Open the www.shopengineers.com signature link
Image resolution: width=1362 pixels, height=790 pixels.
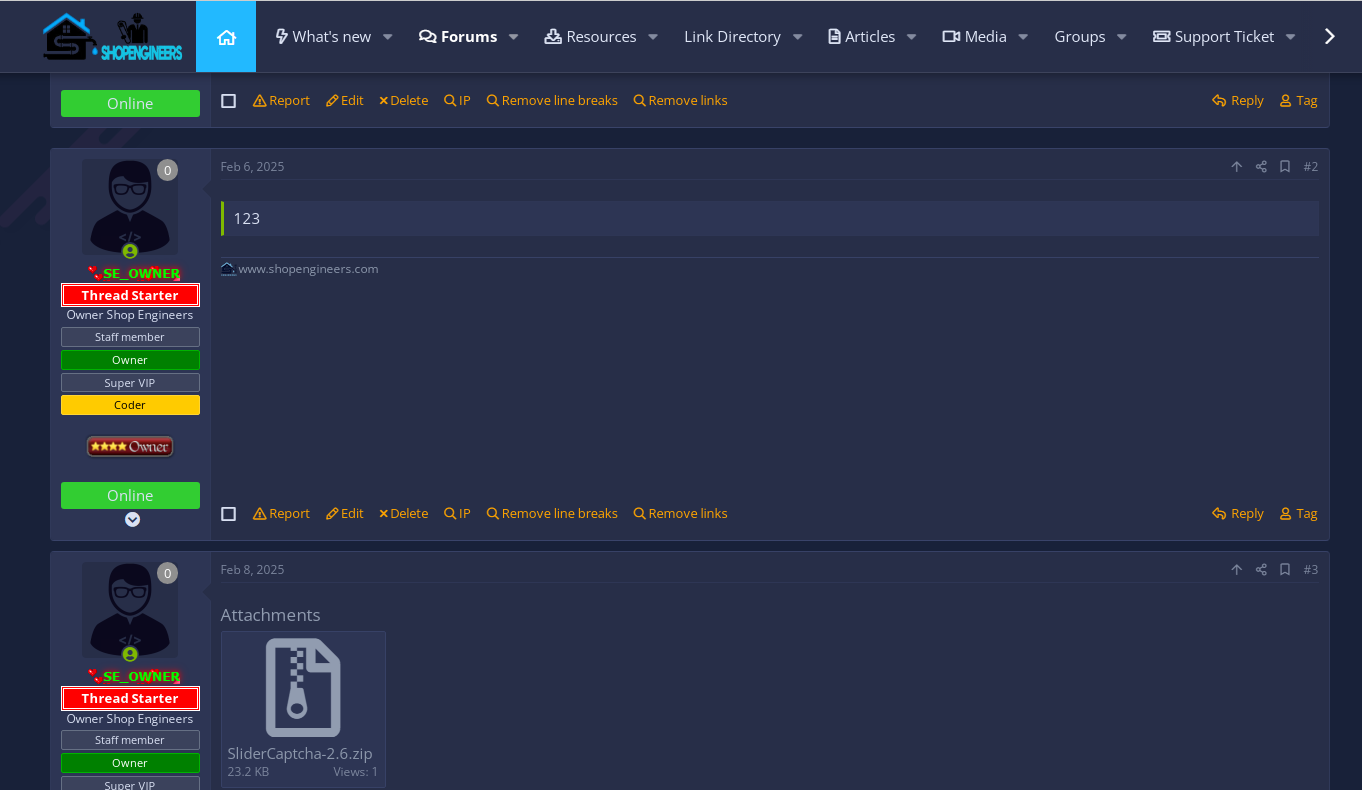308,269
